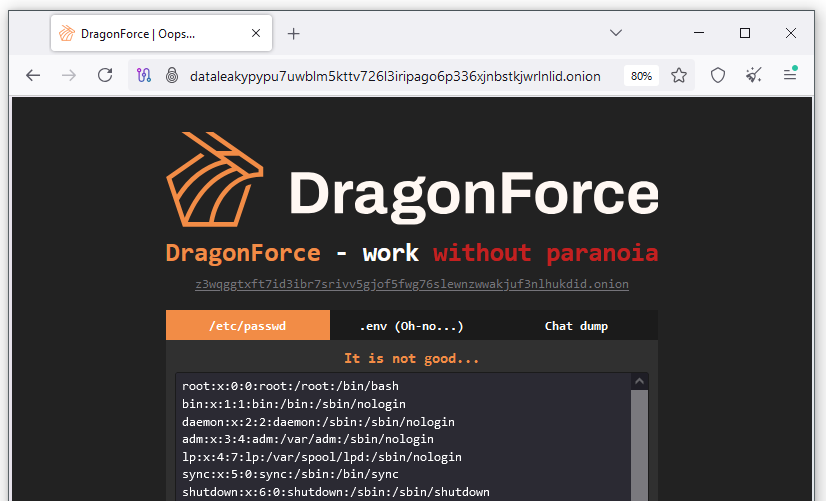Click the daemon:x:2:2 passwd line
This screenshot has width=826, height=501.
click(x=318, y=422)
